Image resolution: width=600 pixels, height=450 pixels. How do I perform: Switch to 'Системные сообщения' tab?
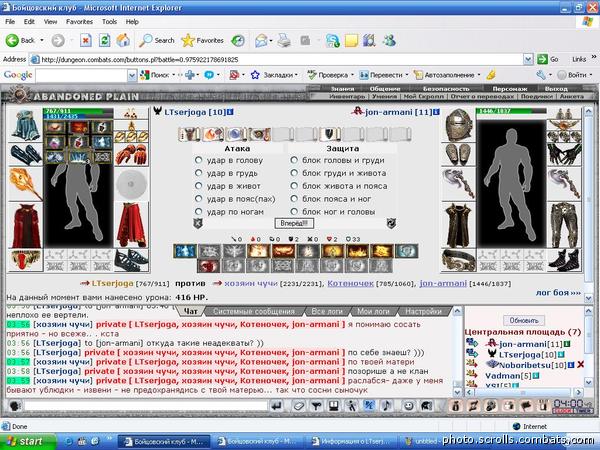coord(254,311)
